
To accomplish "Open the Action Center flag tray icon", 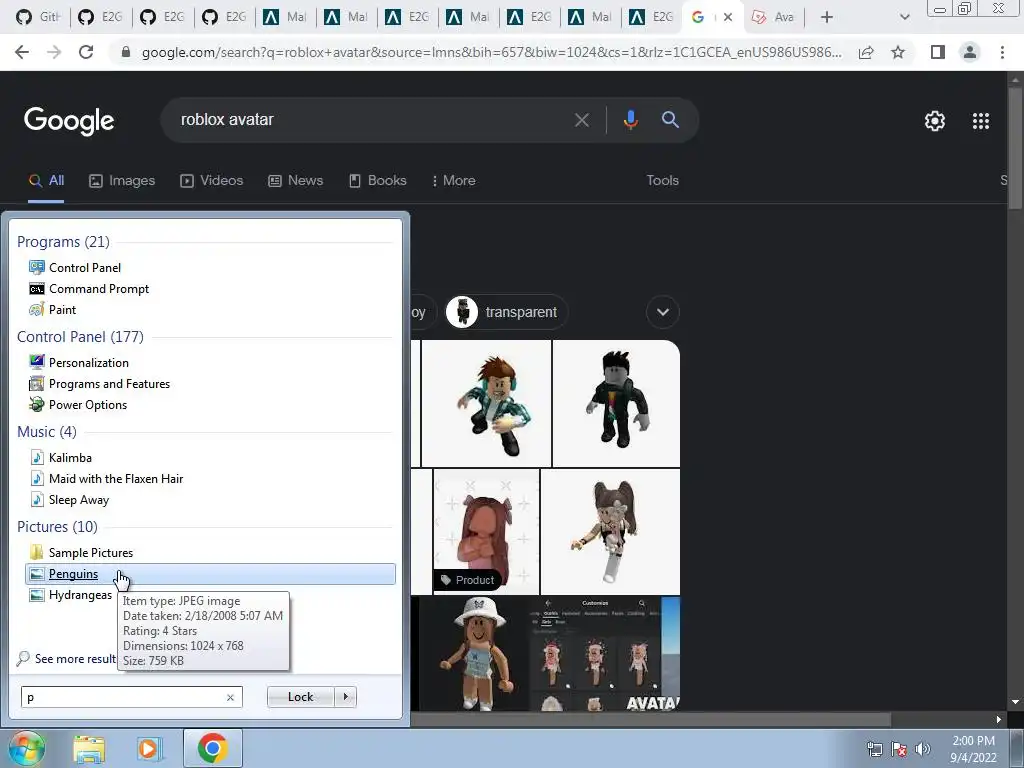I will (899, 749).
